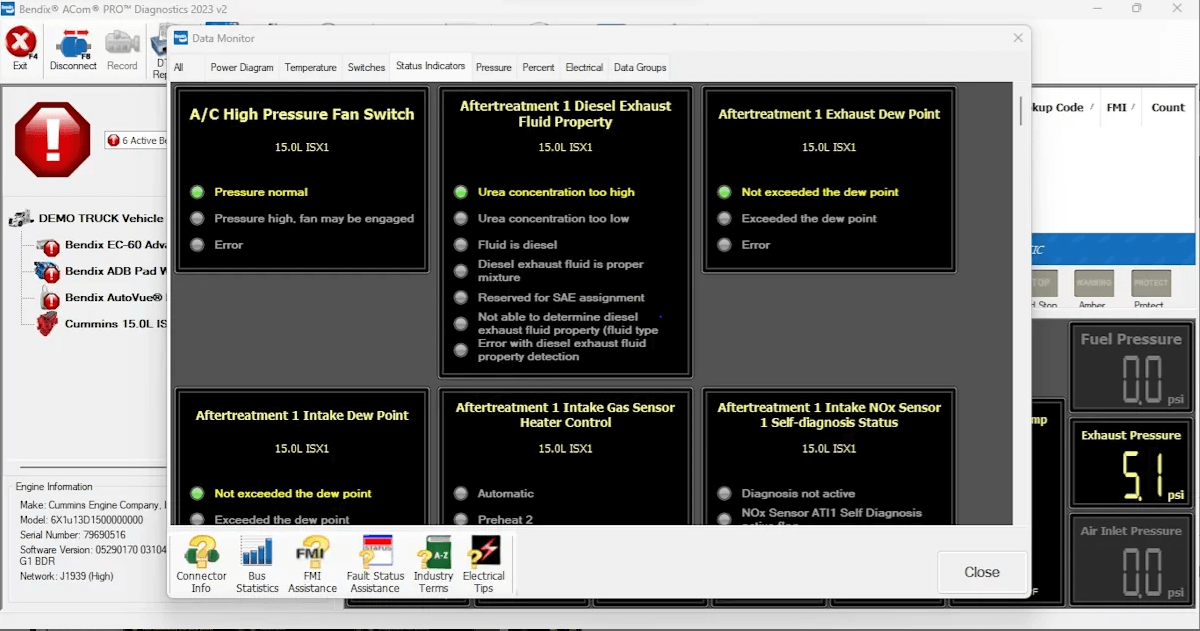Click the Close button in Data Monitor
This screenshot has height=631, width=1200.
pos(981,572)
